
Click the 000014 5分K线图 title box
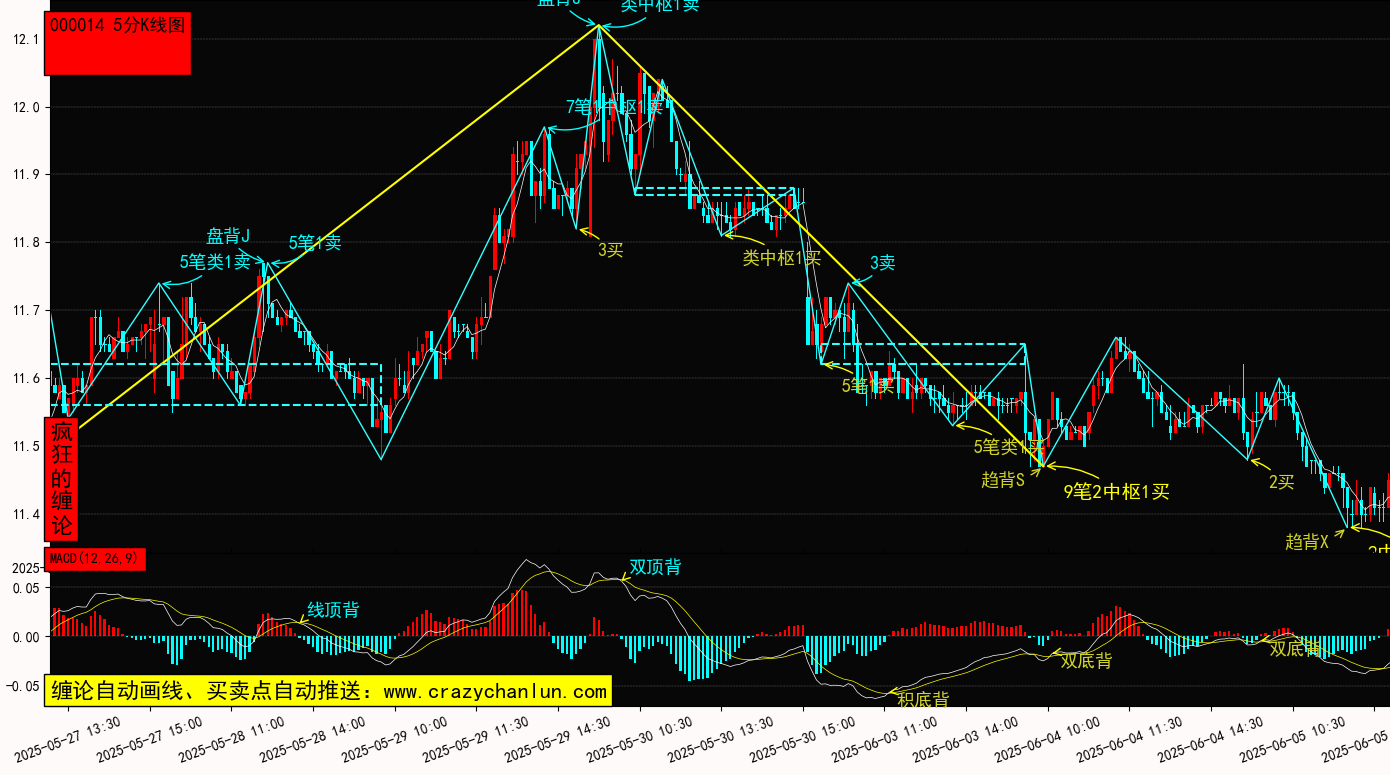pyautogui.click(x=117, y=45)
